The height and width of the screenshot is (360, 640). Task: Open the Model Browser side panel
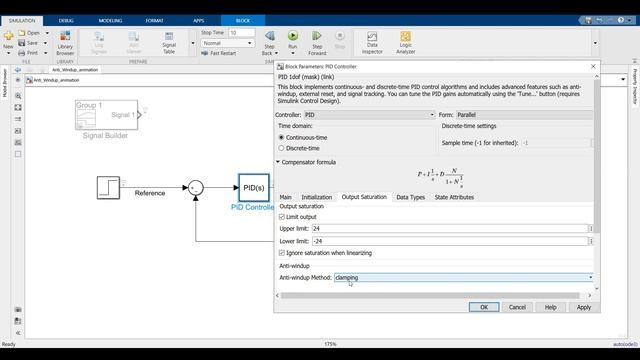tap(5, 83)
